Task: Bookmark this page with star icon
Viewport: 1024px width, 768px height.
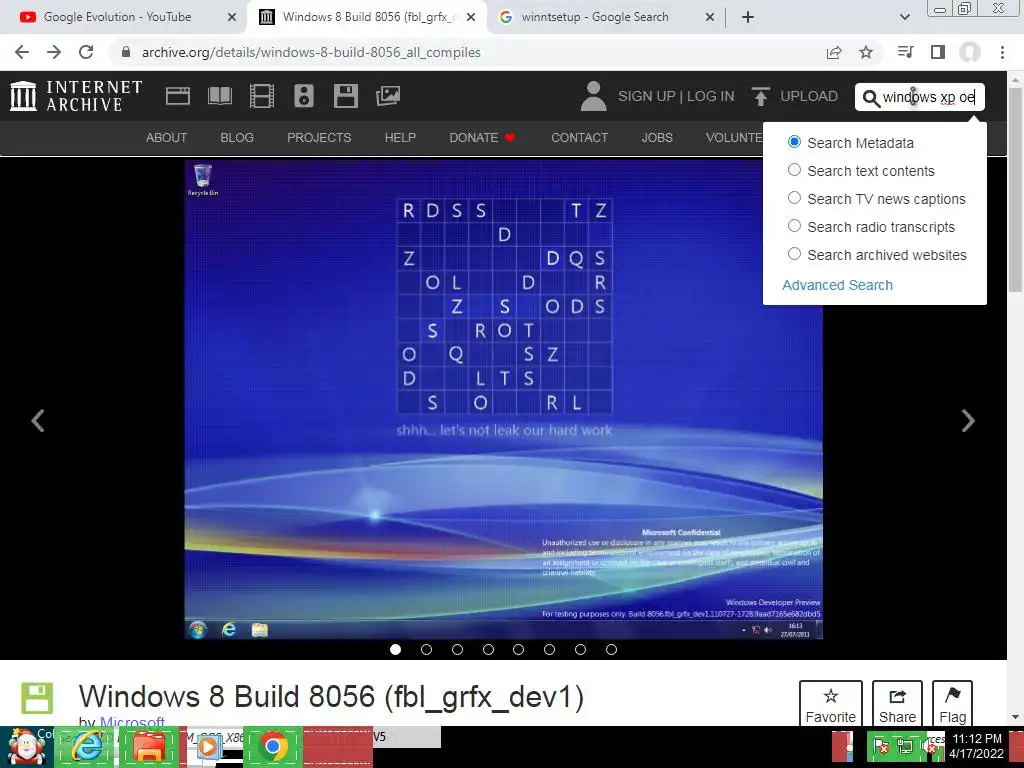Action: (x=866, y=52)
